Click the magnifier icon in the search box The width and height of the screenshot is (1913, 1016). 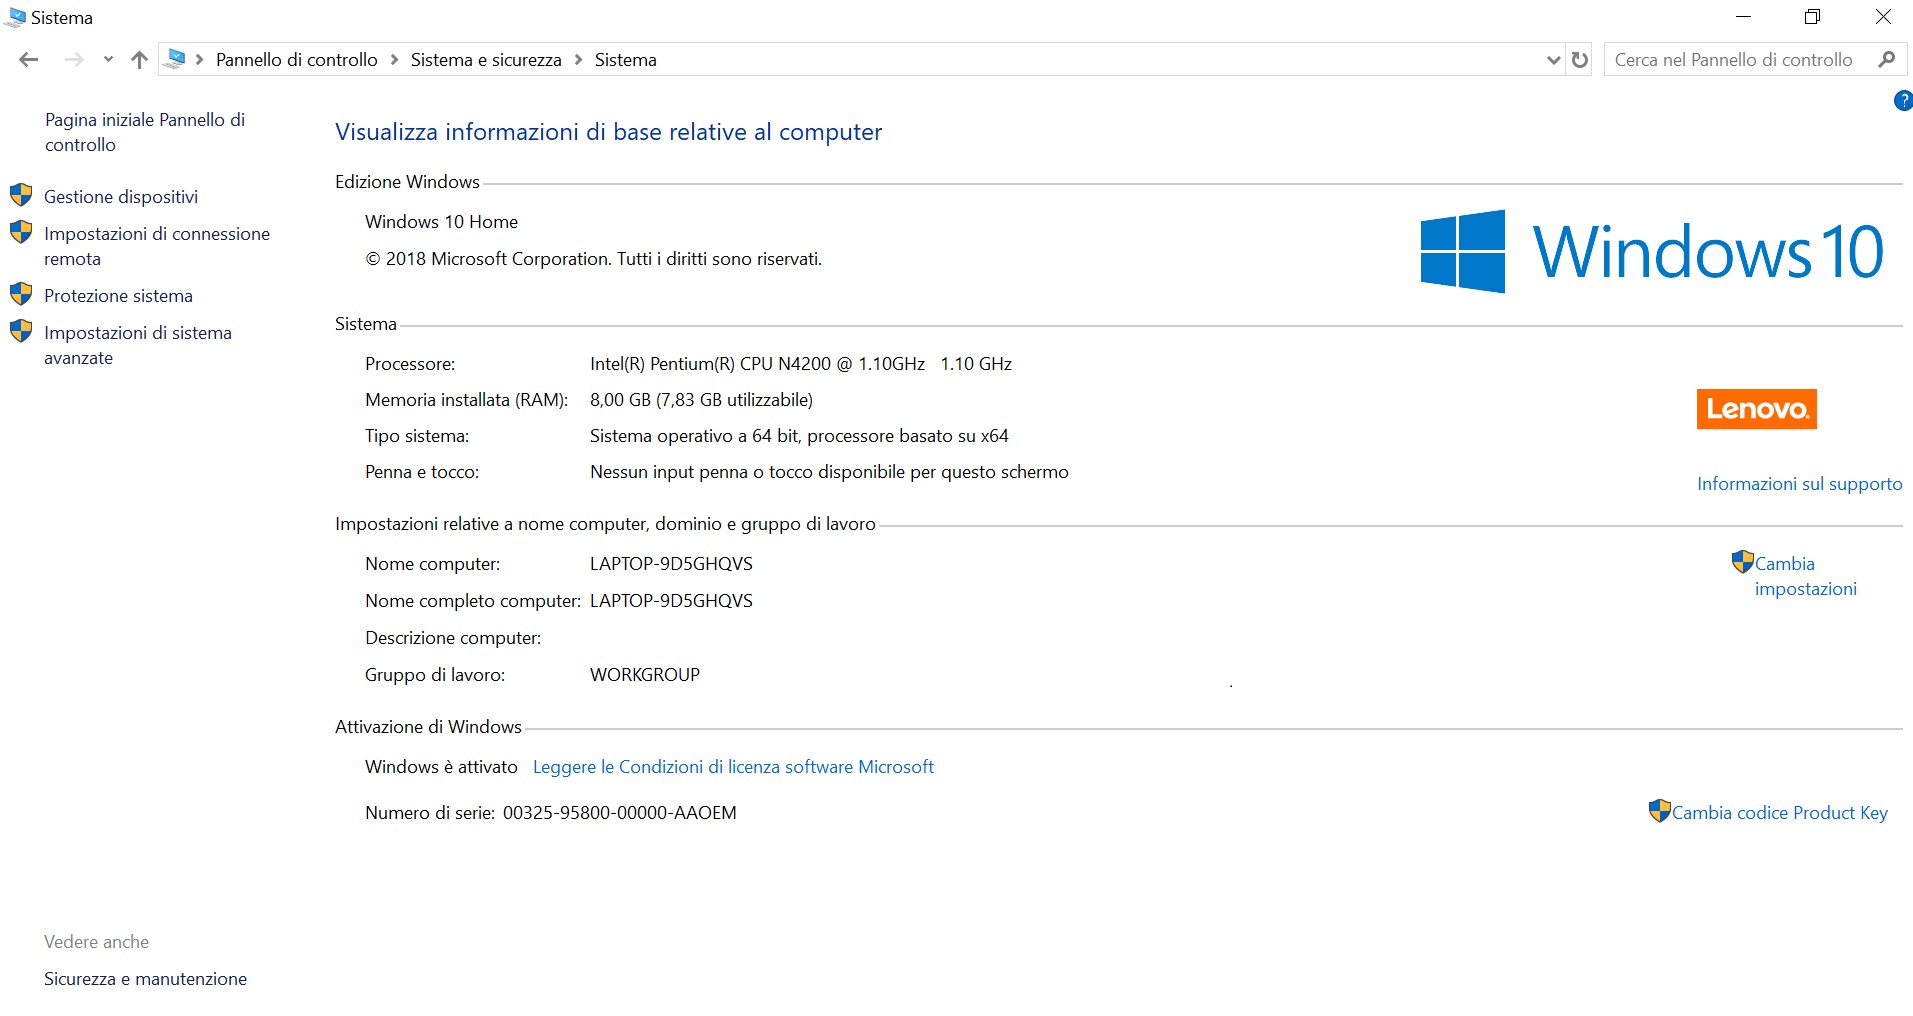pos(1888,59)
